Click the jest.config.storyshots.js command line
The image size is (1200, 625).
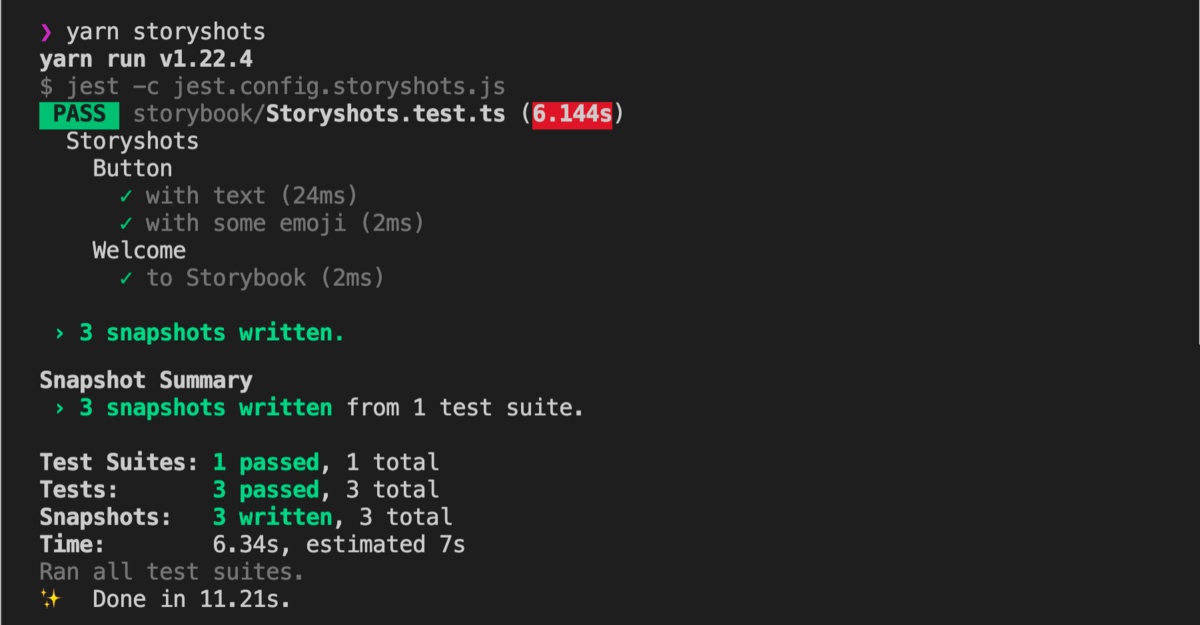pos(272,87)
